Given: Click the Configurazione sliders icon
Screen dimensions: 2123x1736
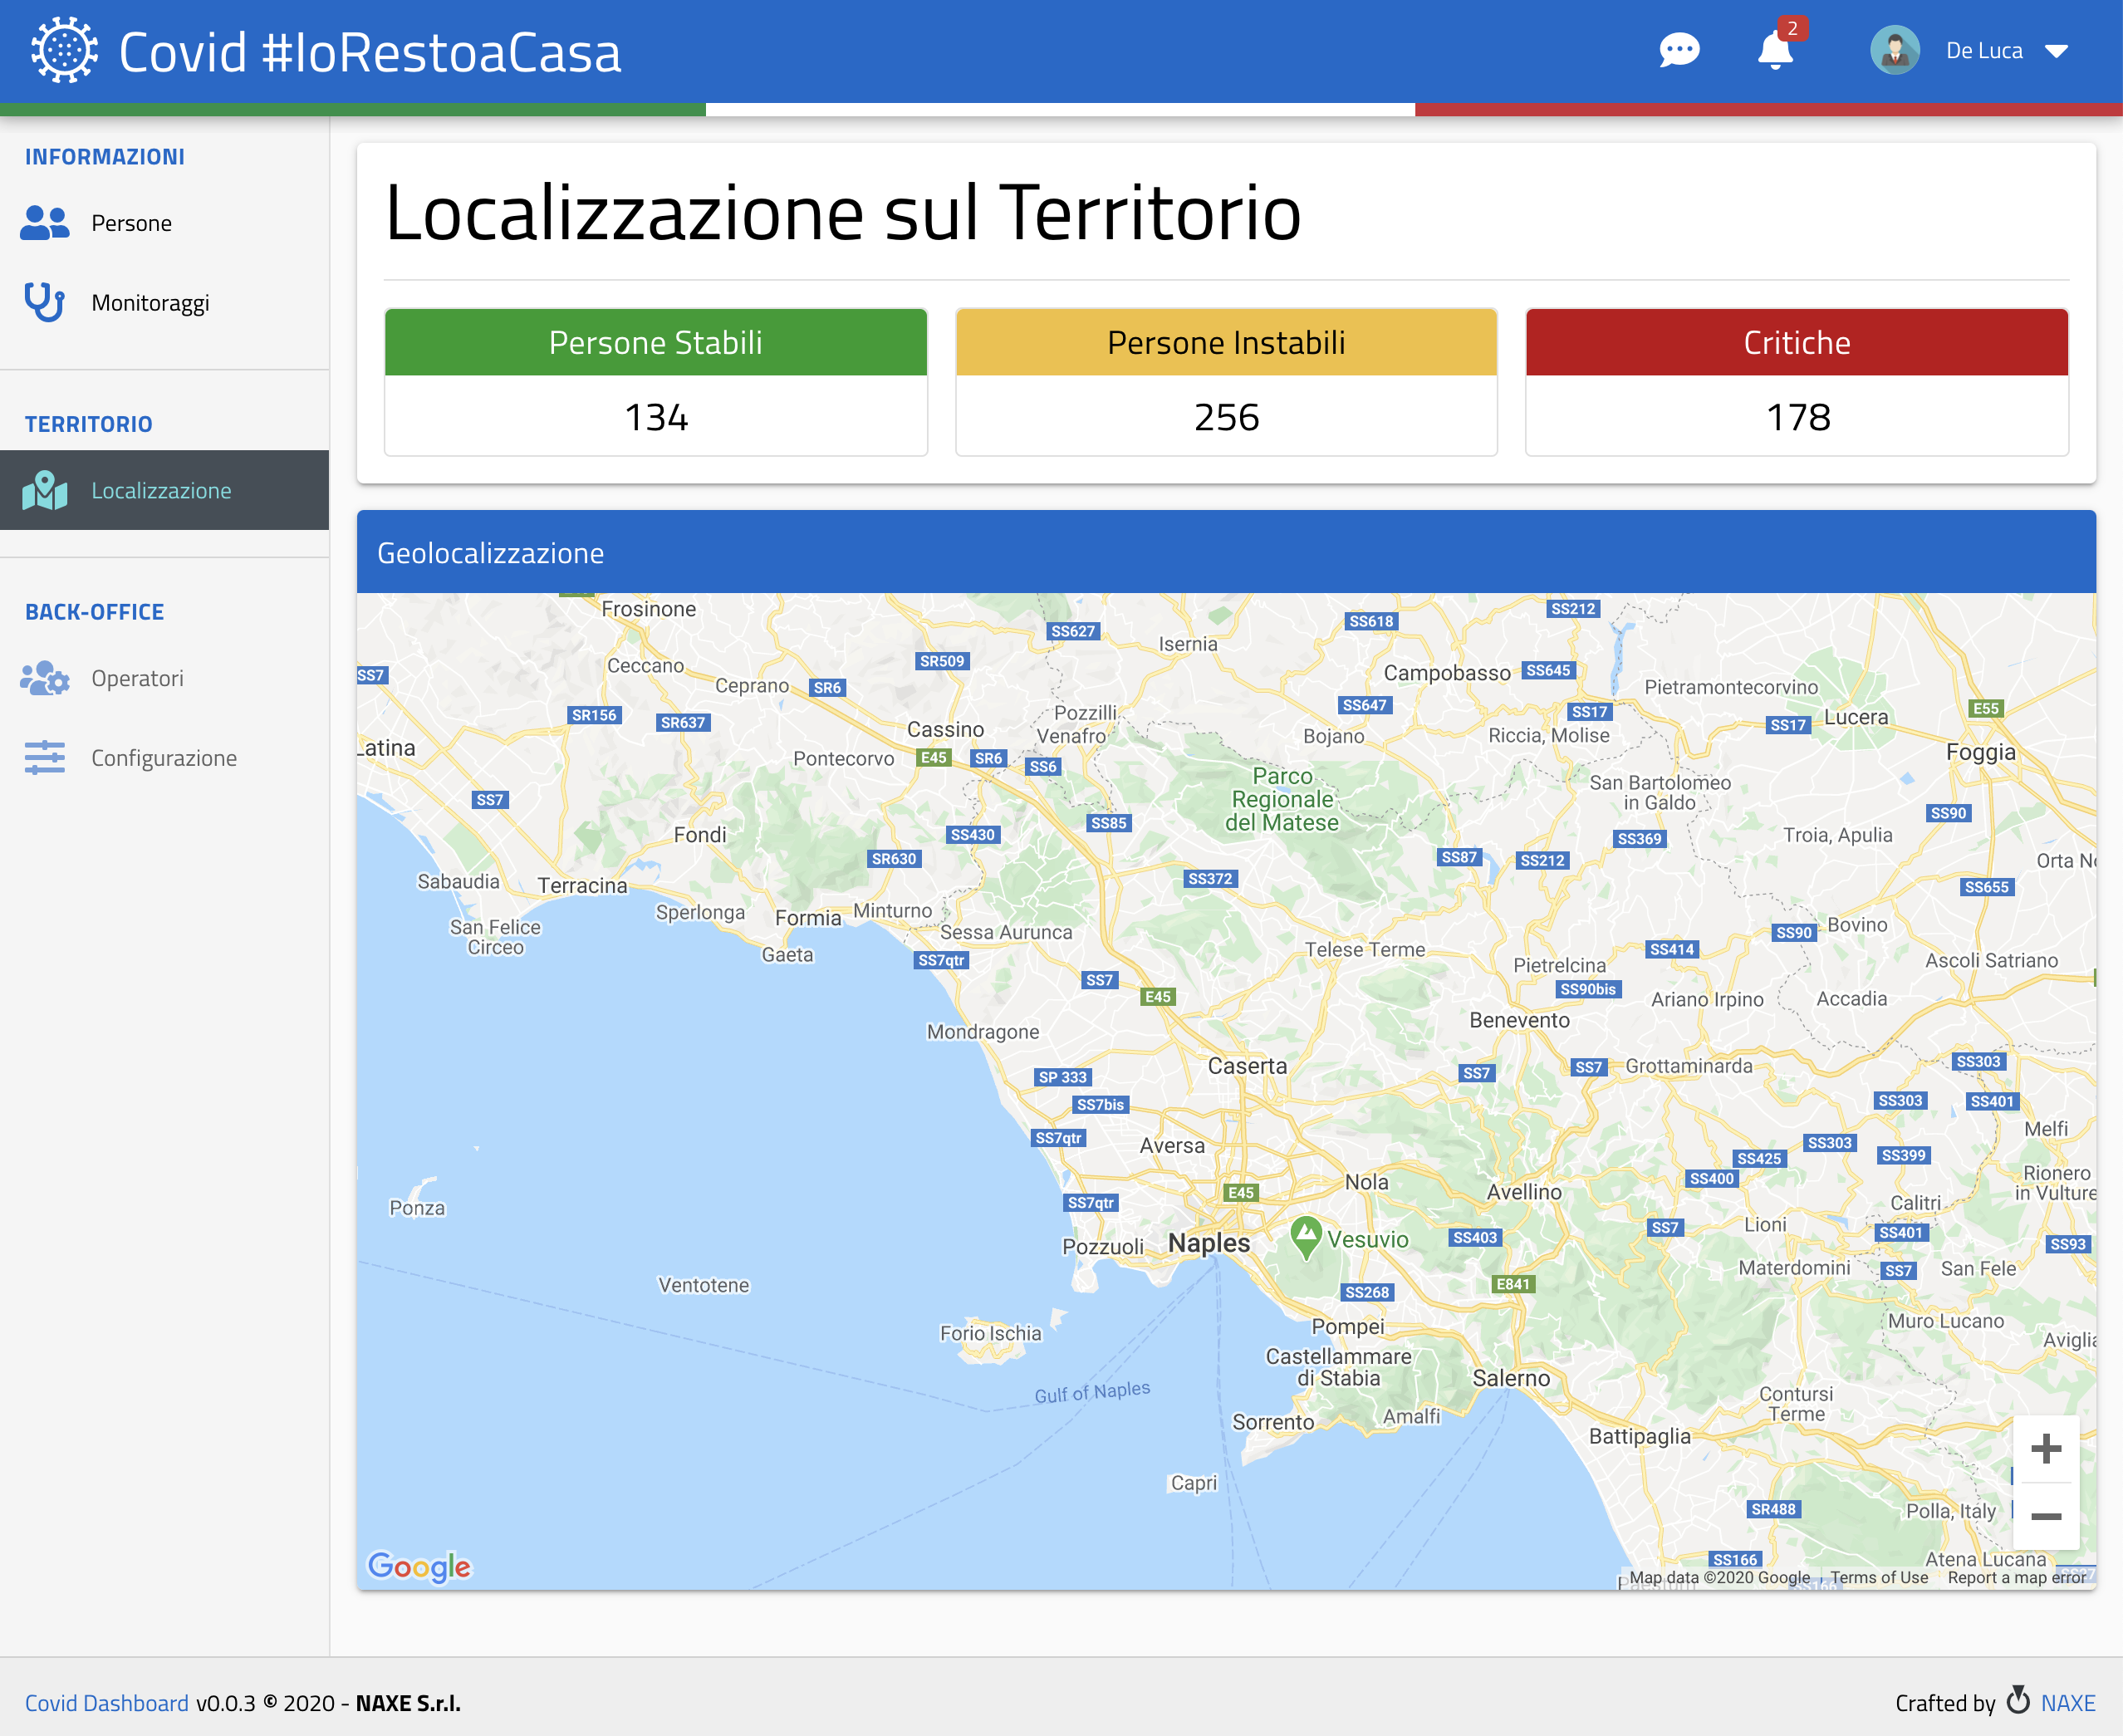Looking at the screenshot, I should coord(44,758).
